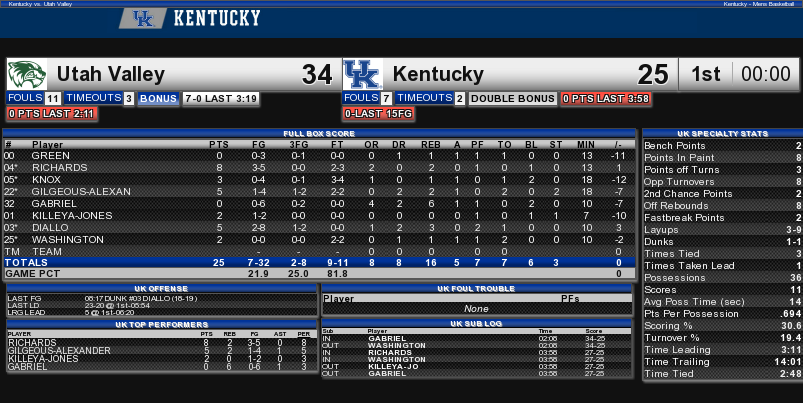
Task: Open the FULL BOX SCORE header
Action: coord(319,134)
